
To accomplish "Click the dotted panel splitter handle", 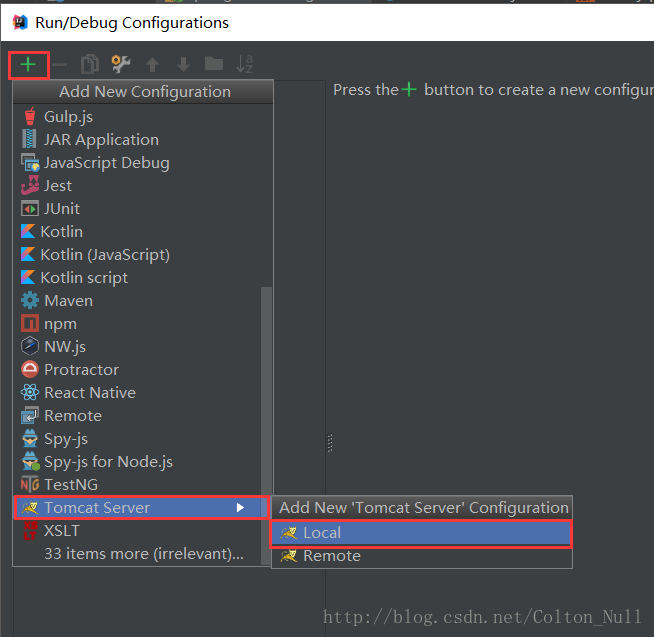I will (x=330, y=443).
